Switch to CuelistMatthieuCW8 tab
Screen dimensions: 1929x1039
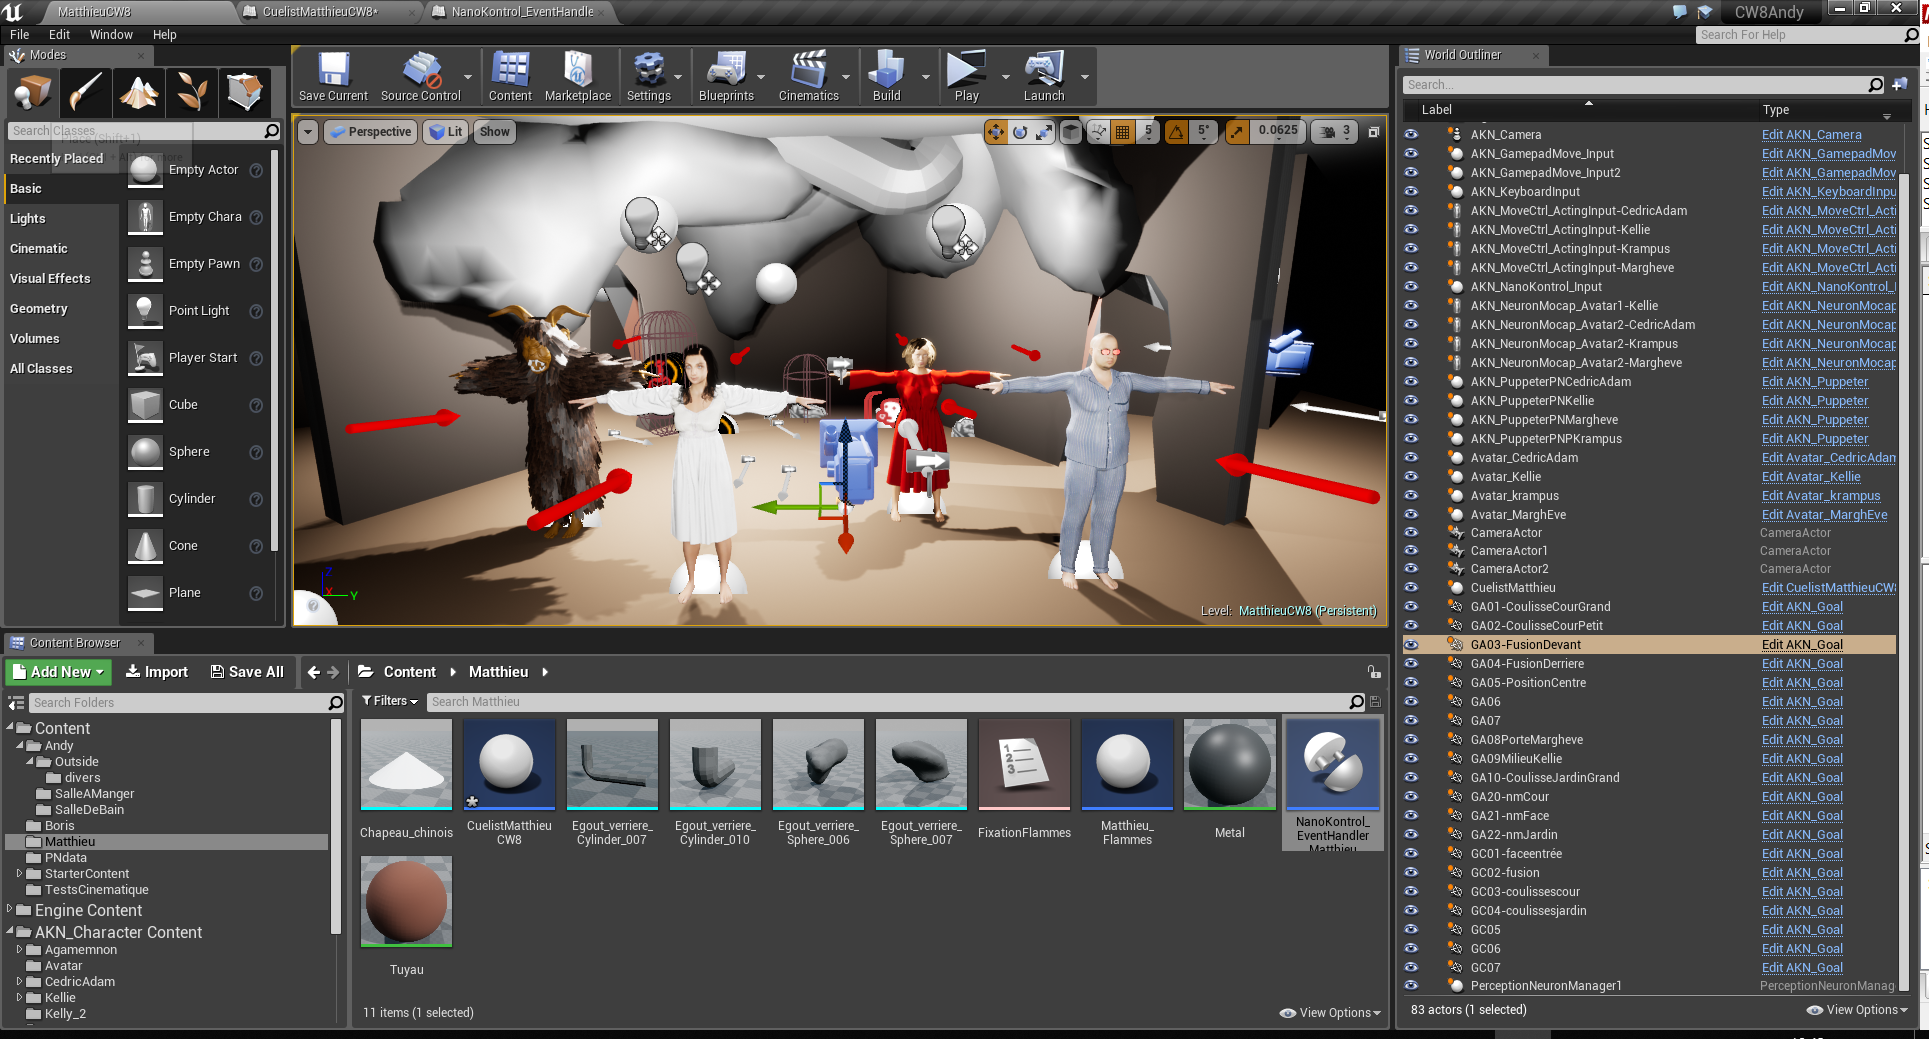click(x=320, y=12)
